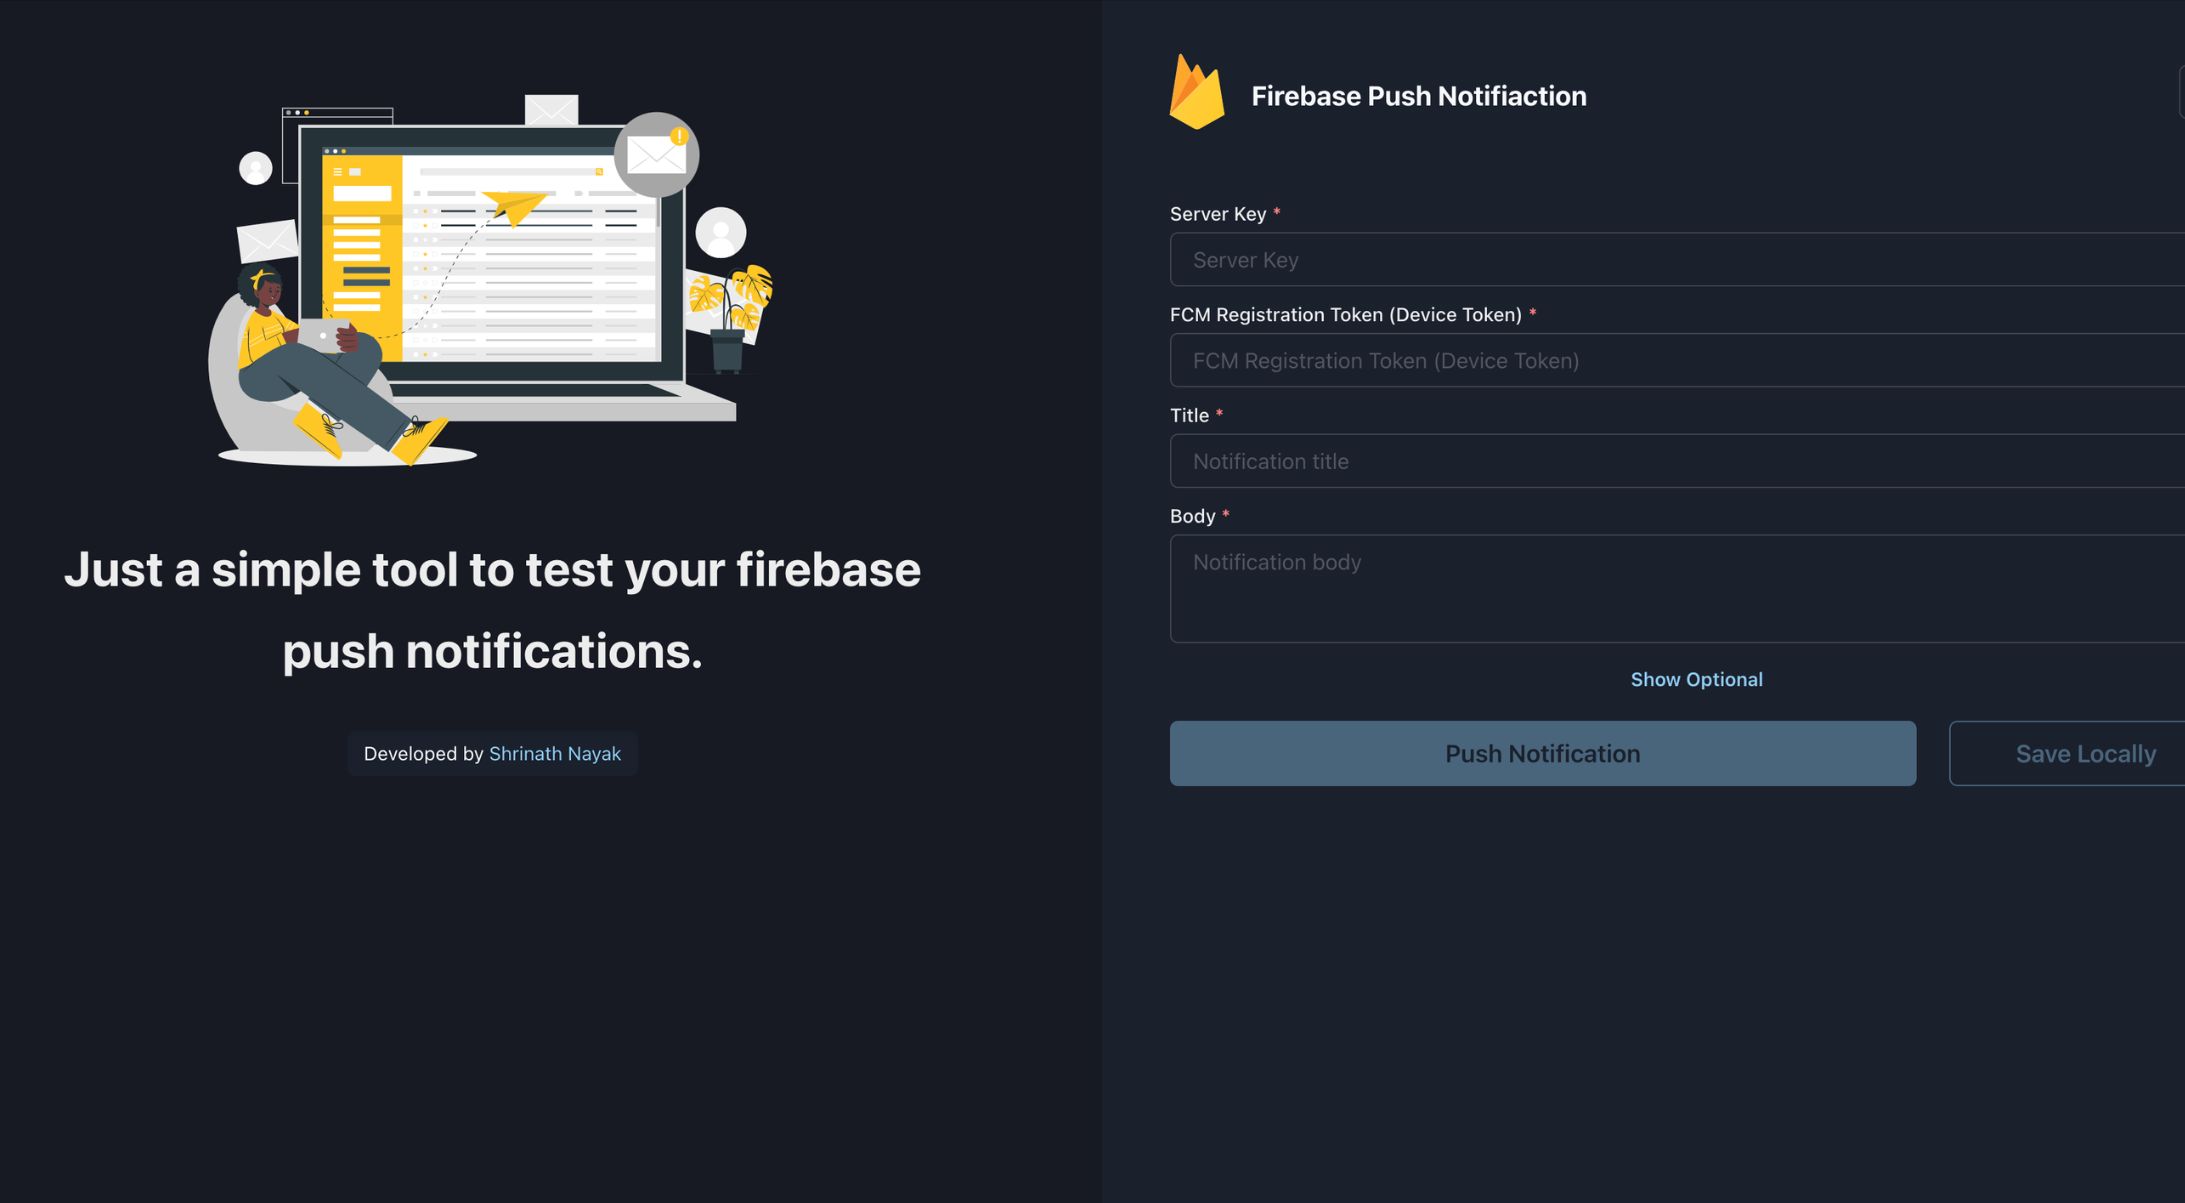Image resolution: width=2185 pixels, height=1203 pixels.
Task: Click the Notification body text area
Action: (x=1677, y=589)
